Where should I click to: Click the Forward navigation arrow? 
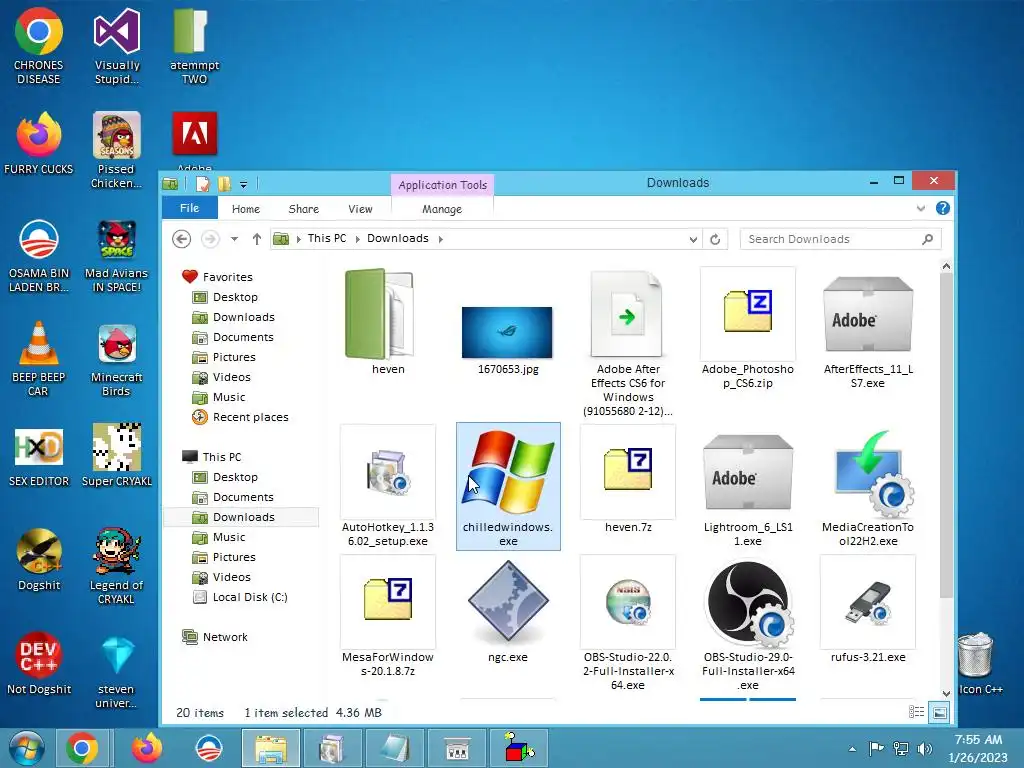pyautogui.click(x=210, y=239)
